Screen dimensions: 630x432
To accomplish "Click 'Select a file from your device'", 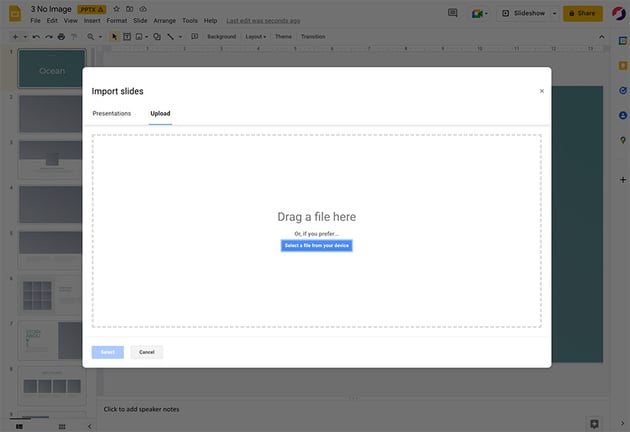I will [x=316, y=245].
